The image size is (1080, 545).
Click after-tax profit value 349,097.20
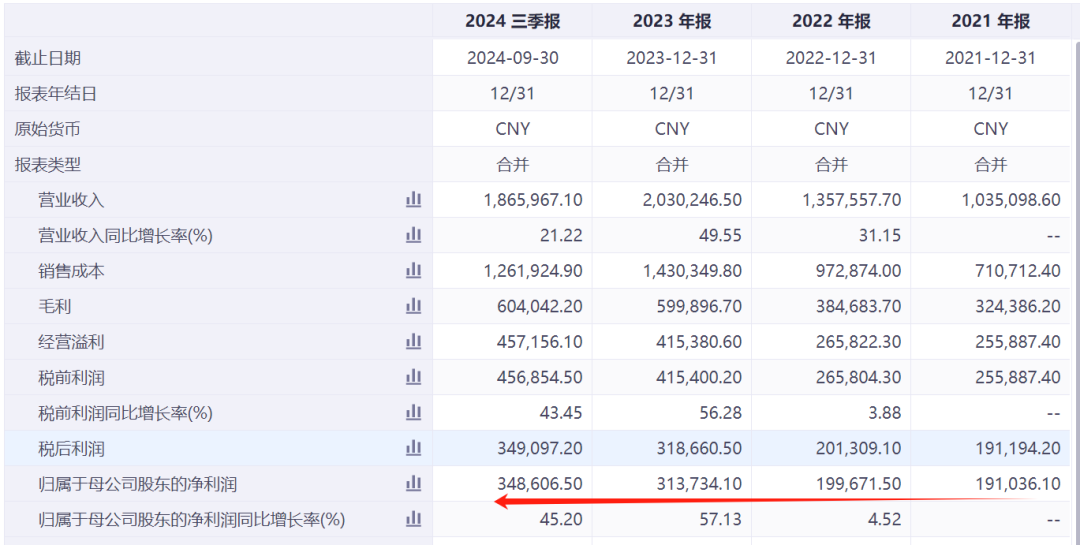pos(540,449)
